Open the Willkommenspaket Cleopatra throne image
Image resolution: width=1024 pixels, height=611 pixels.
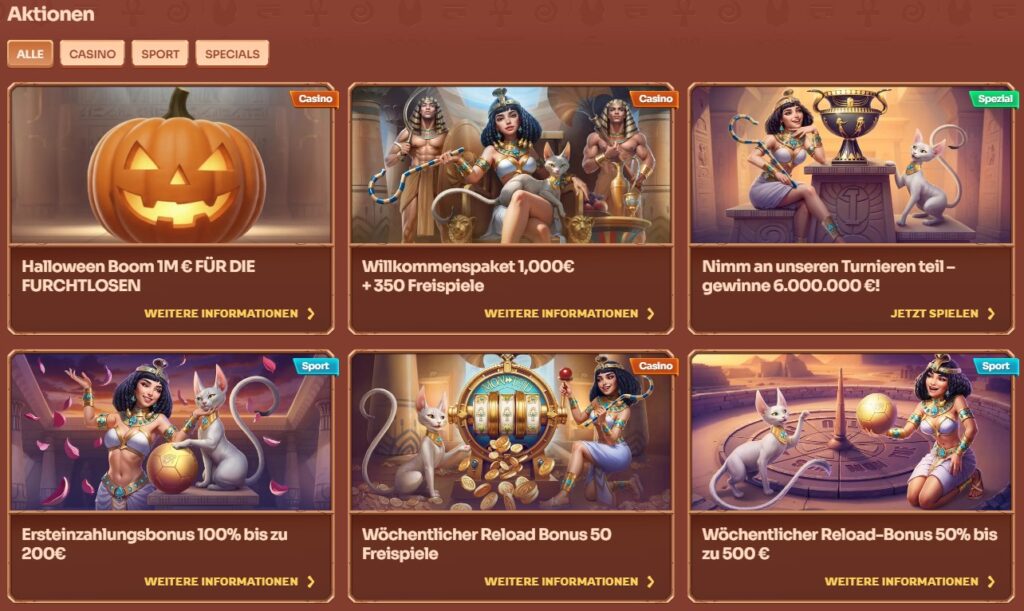(511, 164)
